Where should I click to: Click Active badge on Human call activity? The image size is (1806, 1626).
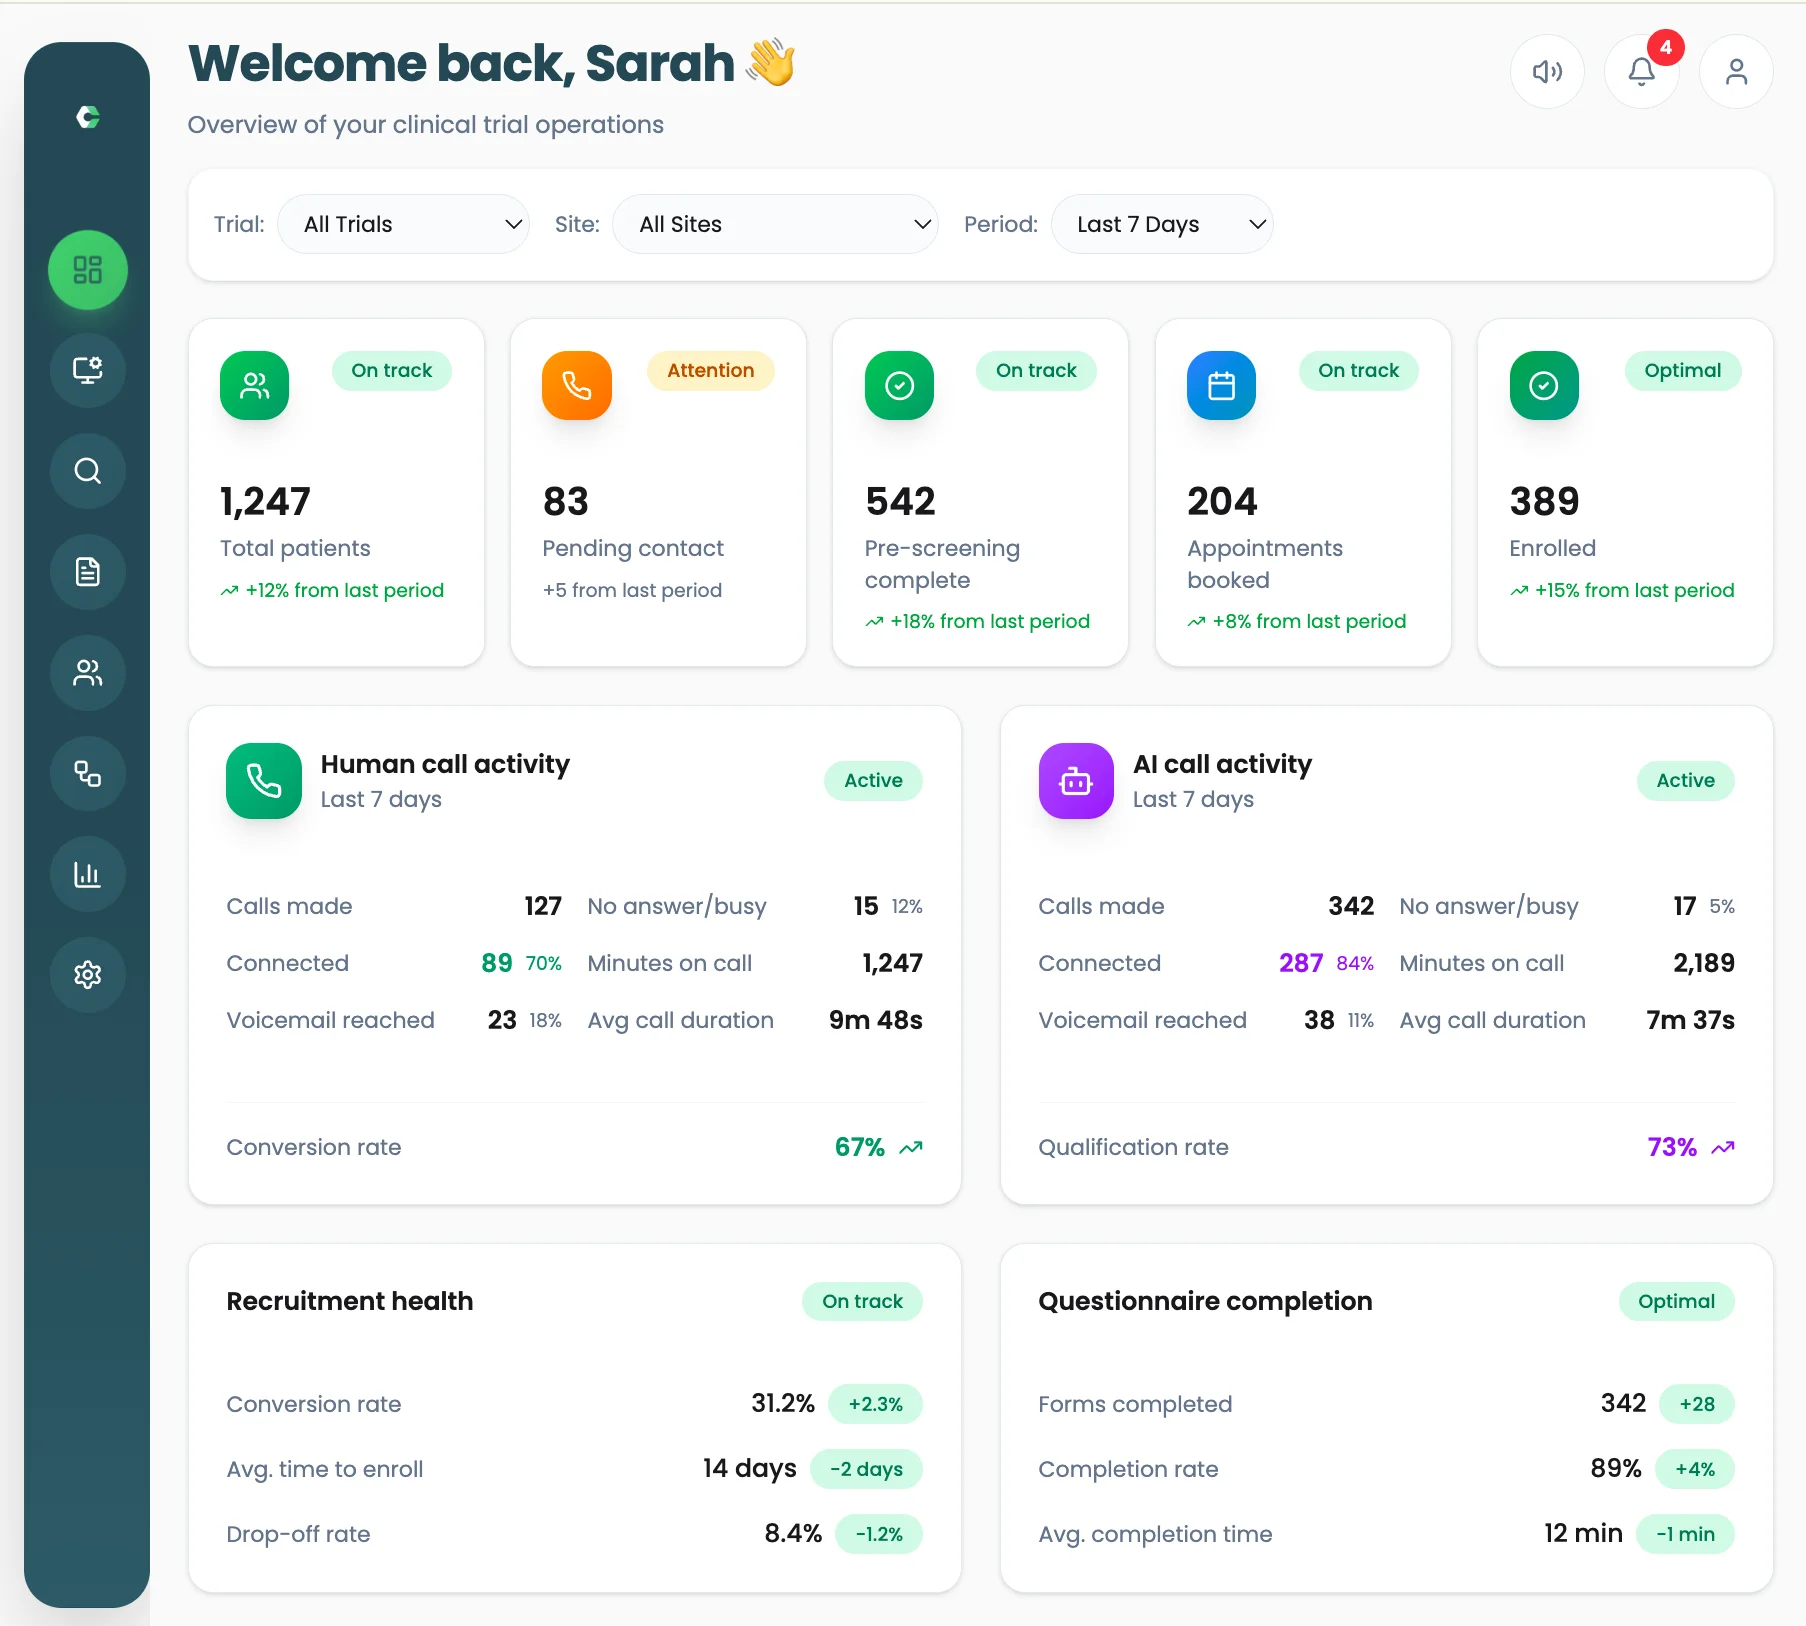coord(873,781)
